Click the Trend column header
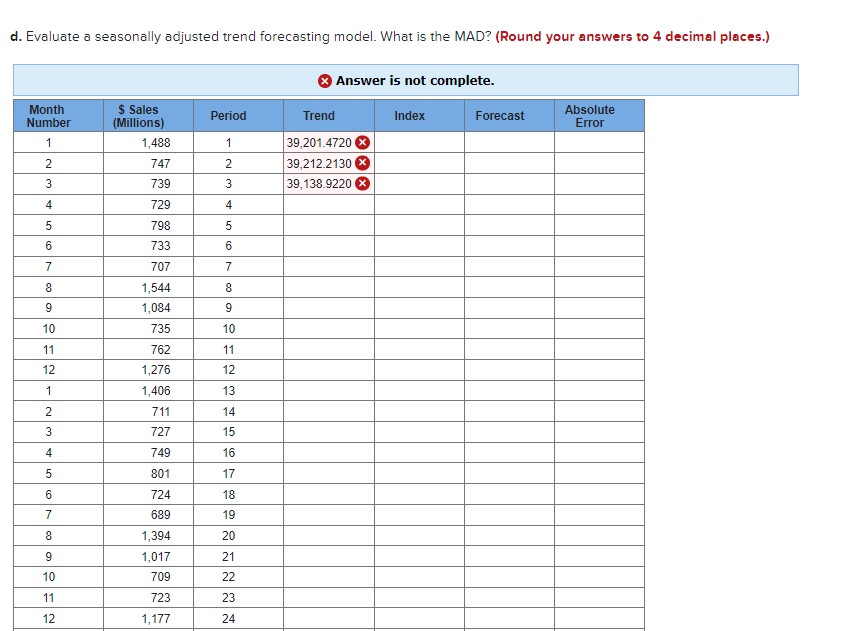This screenshot has height=631, width=843. pyautogui.click(x=329, y=116)
